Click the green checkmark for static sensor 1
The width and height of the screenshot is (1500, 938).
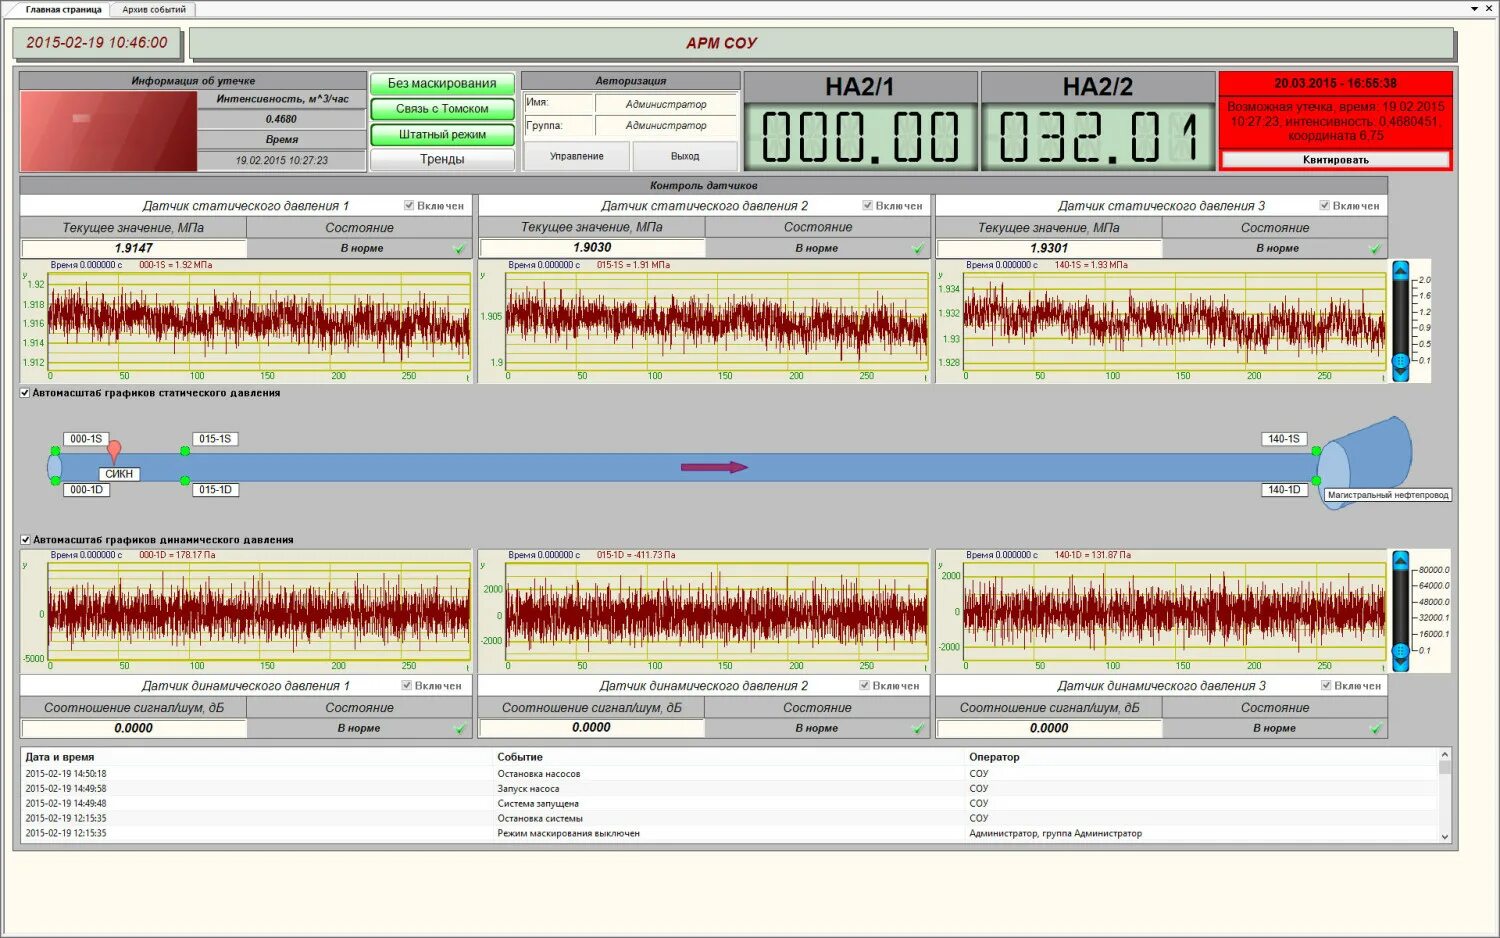pos(459,248)
